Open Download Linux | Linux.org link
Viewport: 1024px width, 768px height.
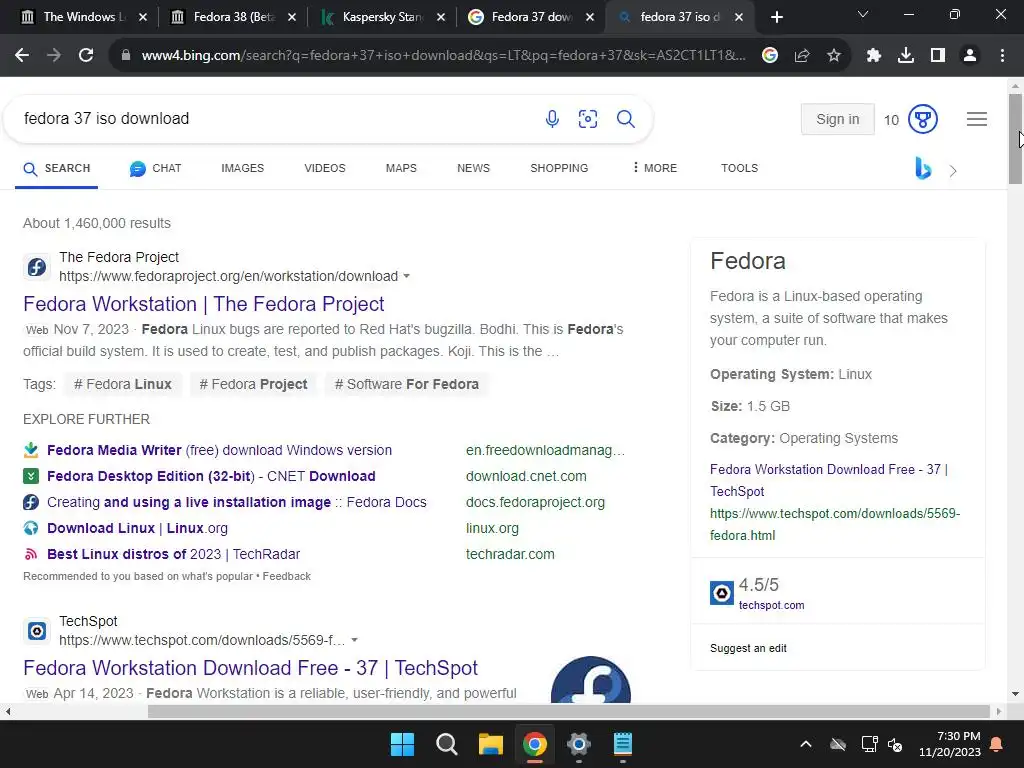tap(137, 528)
